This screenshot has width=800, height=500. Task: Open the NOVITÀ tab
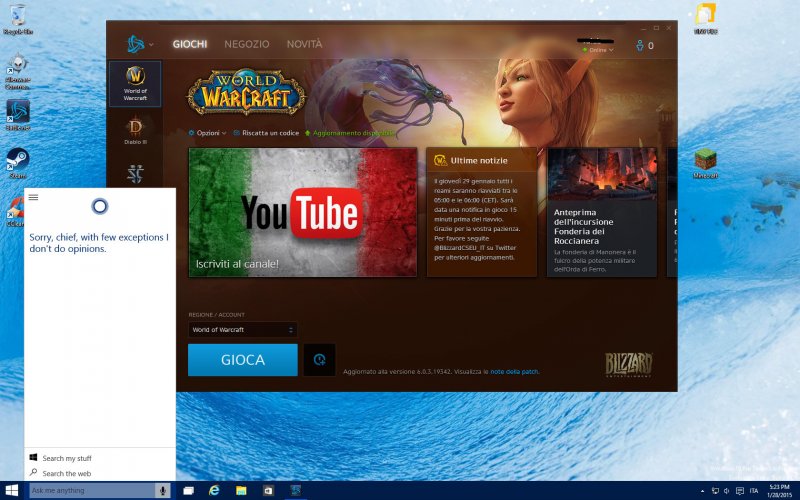point(305,44)
